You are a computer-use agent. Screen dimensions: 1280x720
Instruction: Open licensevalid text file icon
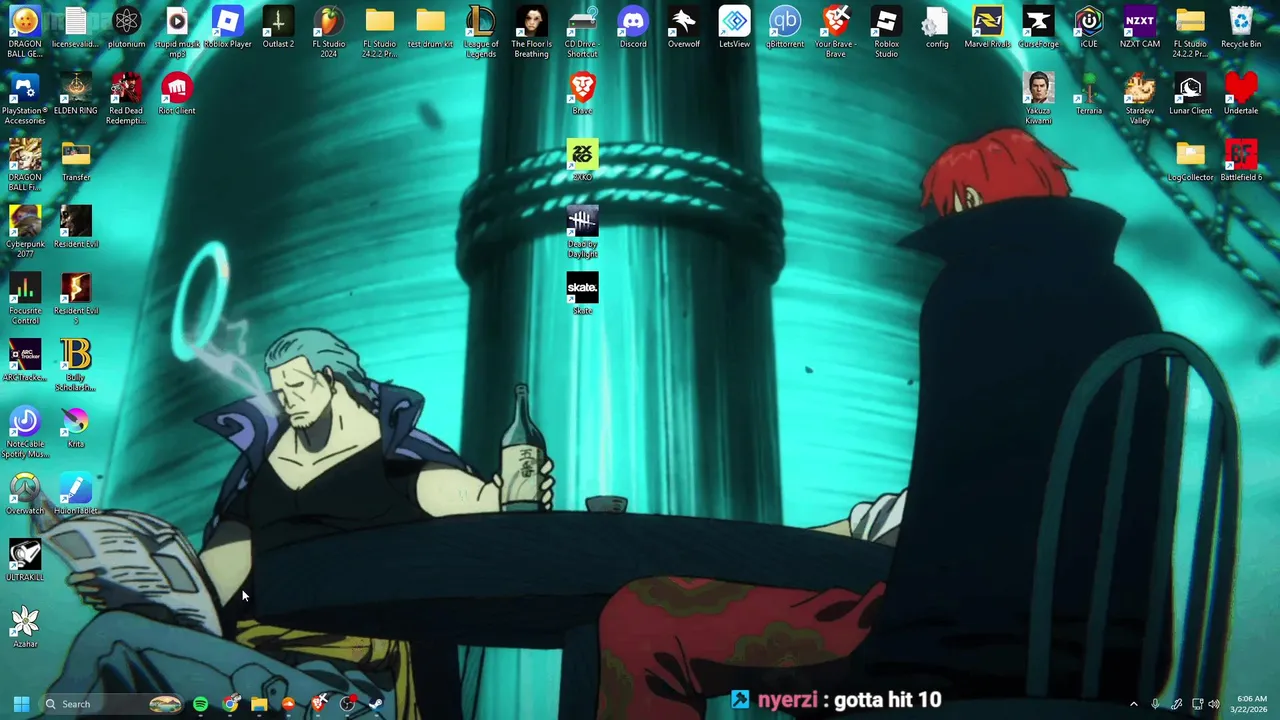point(76,28)
